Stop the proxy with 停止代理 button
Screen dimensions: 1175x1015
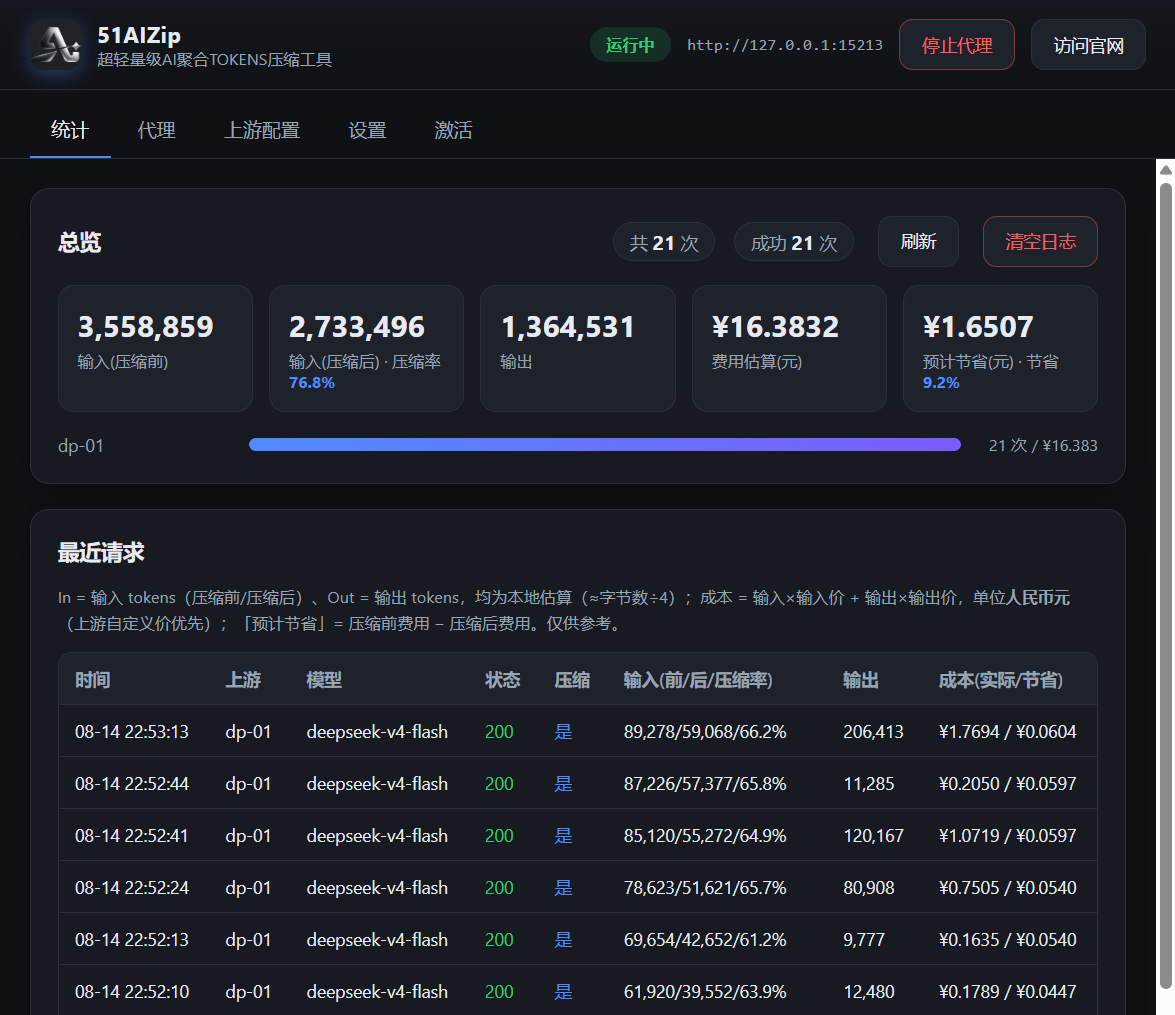pos(957,45)
